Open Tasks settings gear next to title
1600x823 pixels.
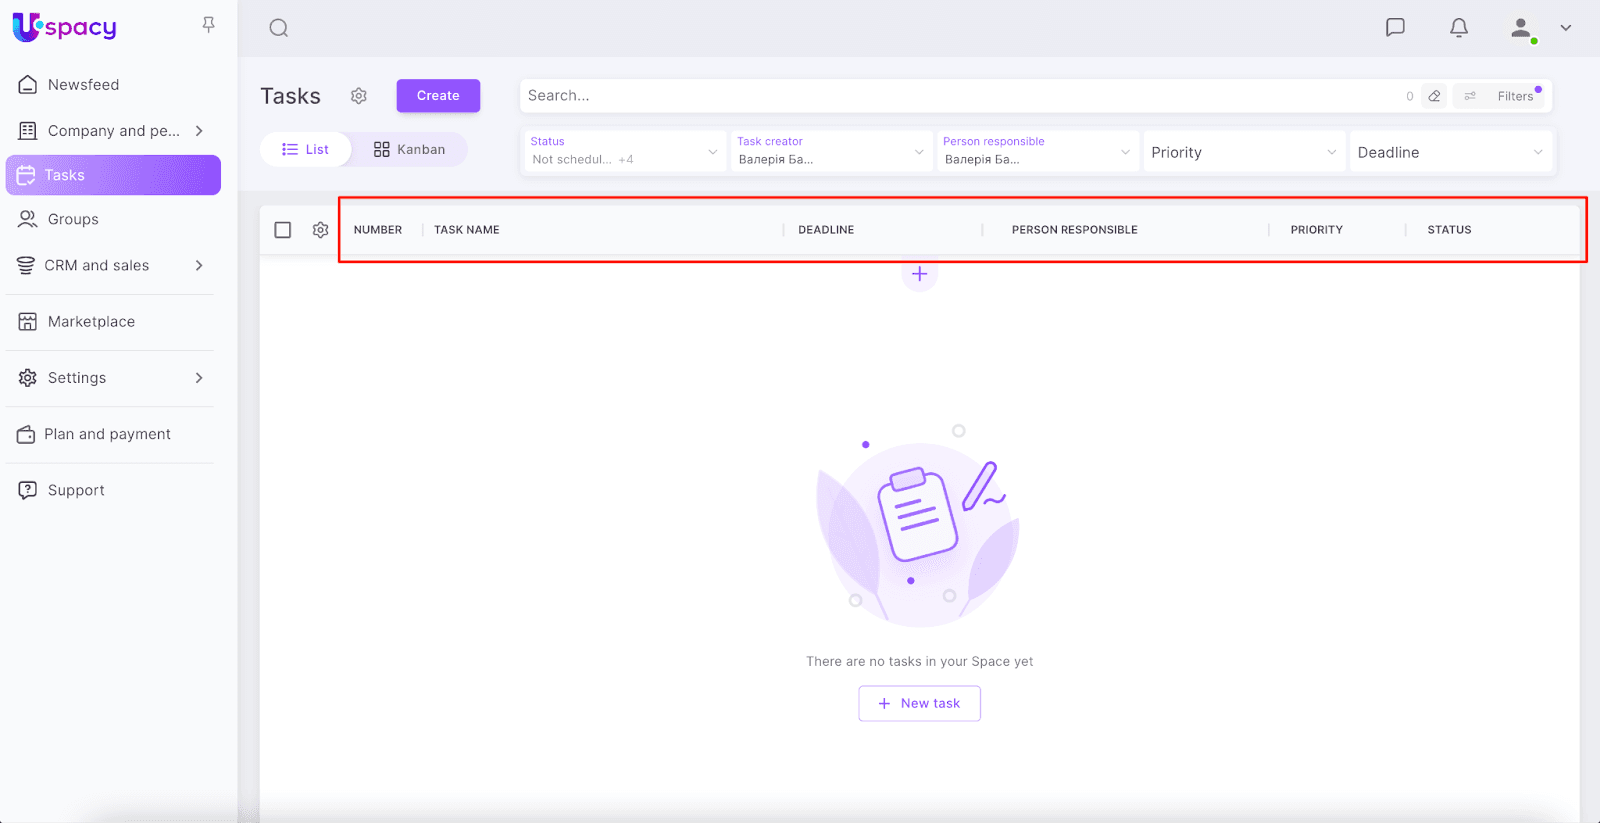(359, 96)
